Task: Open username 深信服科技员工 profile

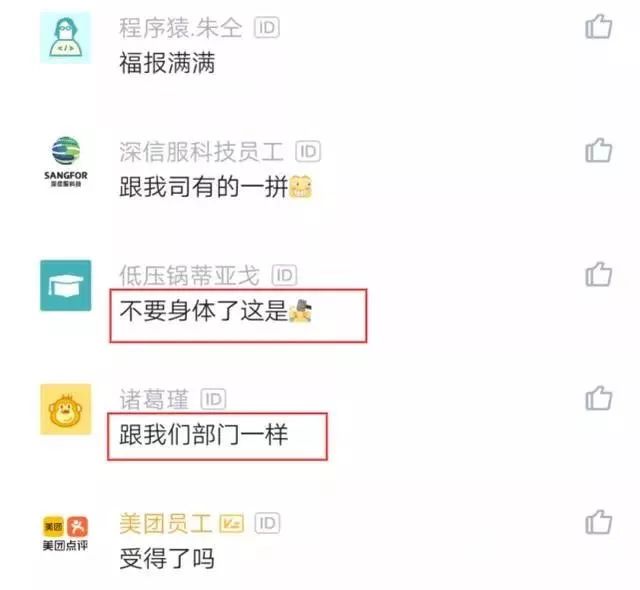Action: pyautogui.click(x=202, y=152)
